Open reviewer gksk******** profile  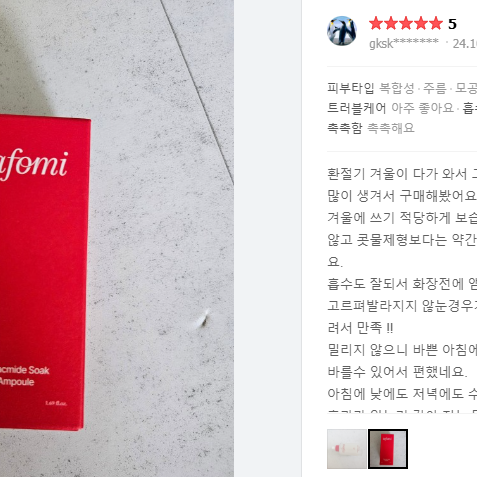coord(404,43)
